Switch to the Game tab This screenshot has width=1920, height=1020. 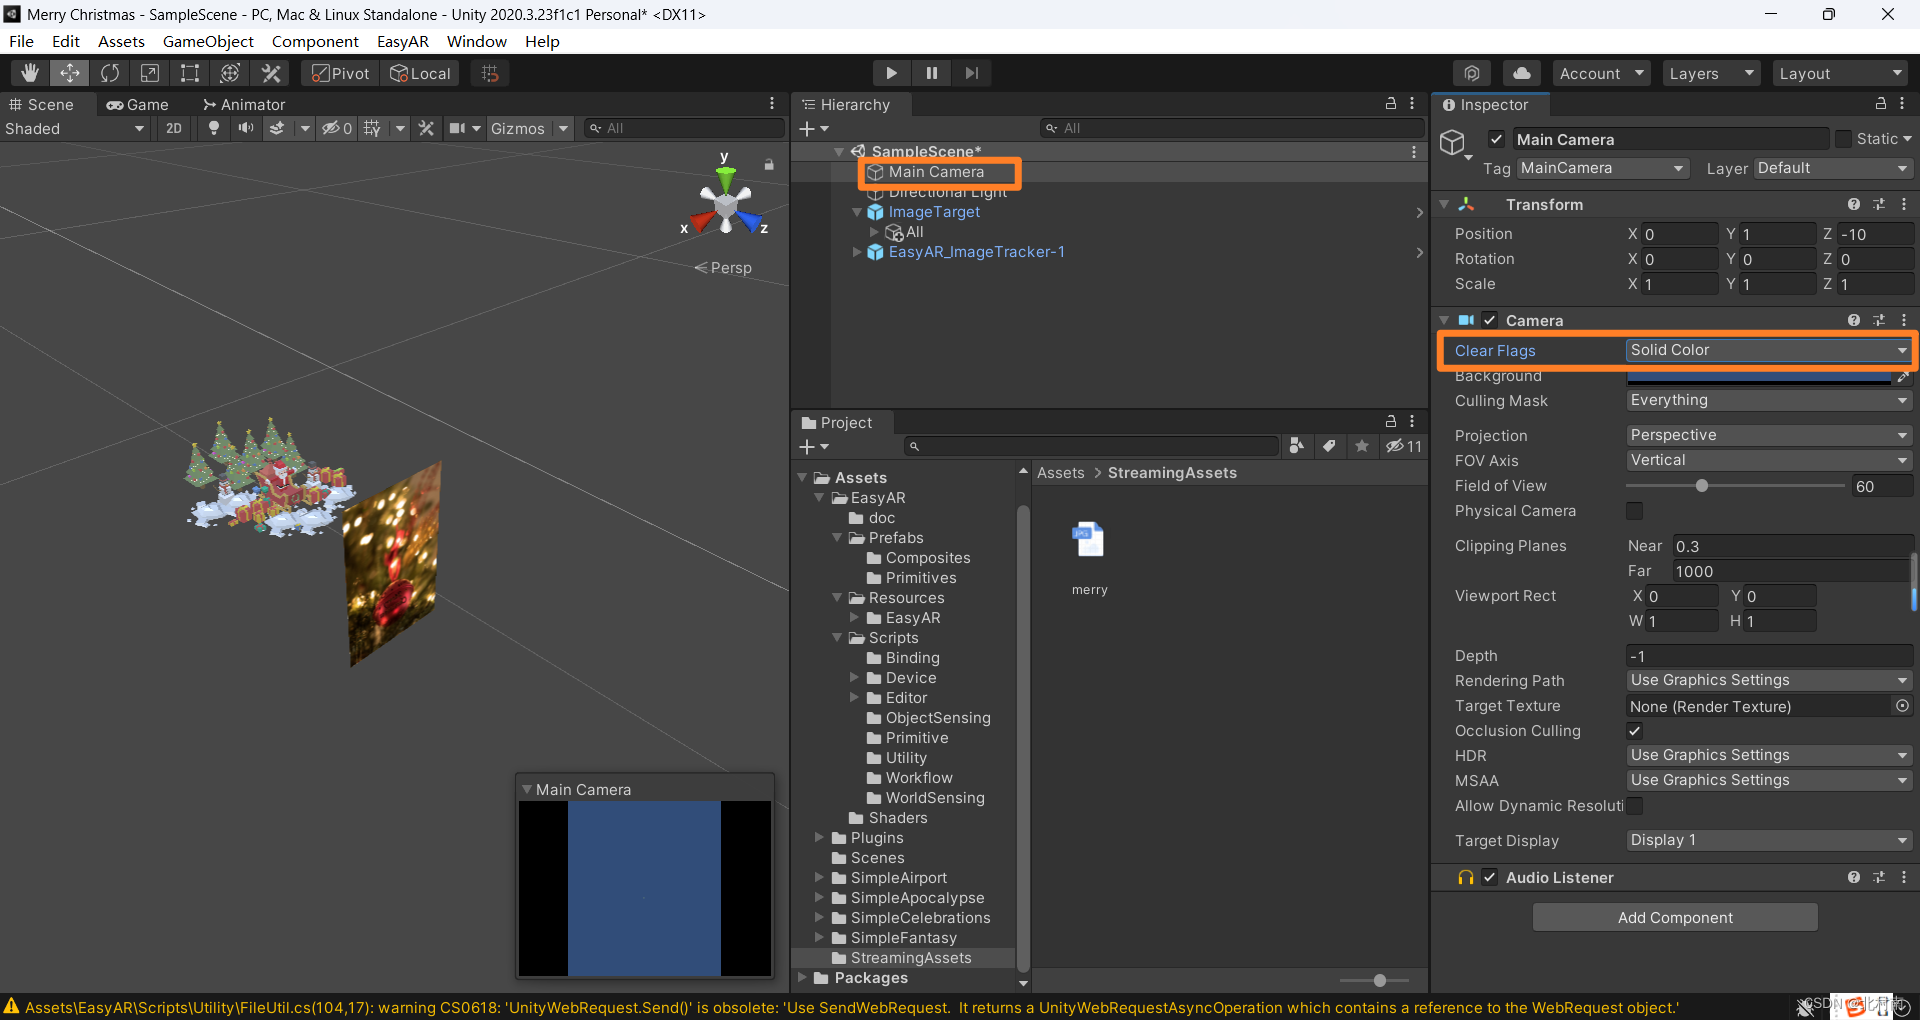coord(138,104)
